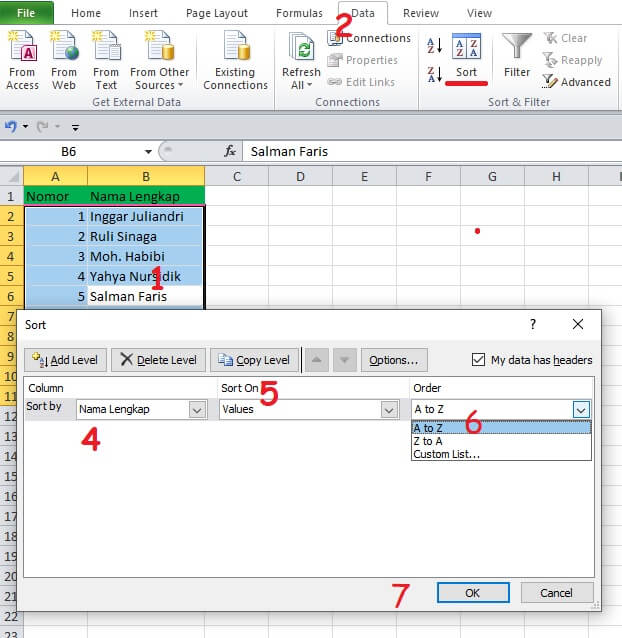The width and height of the screenshot is (622, 638).
Task: Click the Undo icon
Action: coord(11,127)
